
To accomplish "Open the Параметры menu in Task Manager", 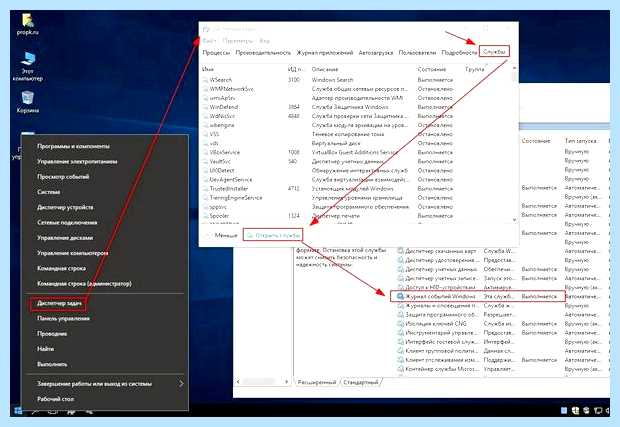I will tap(238, 41).
